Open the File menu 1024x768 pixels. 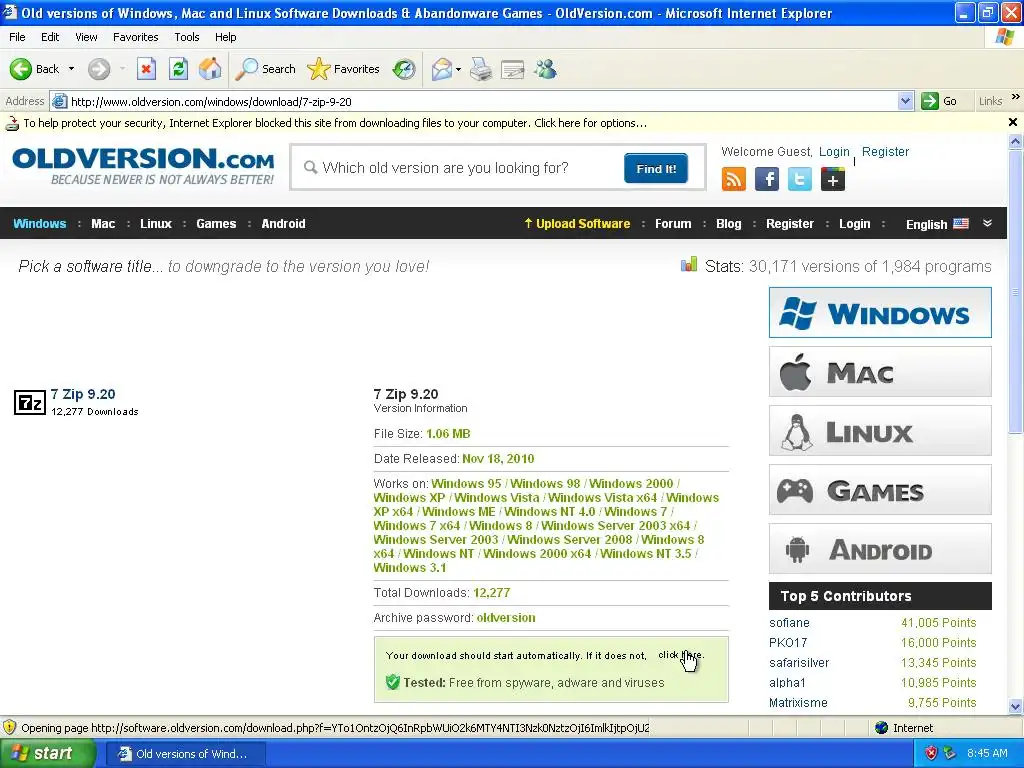(17, 37)
